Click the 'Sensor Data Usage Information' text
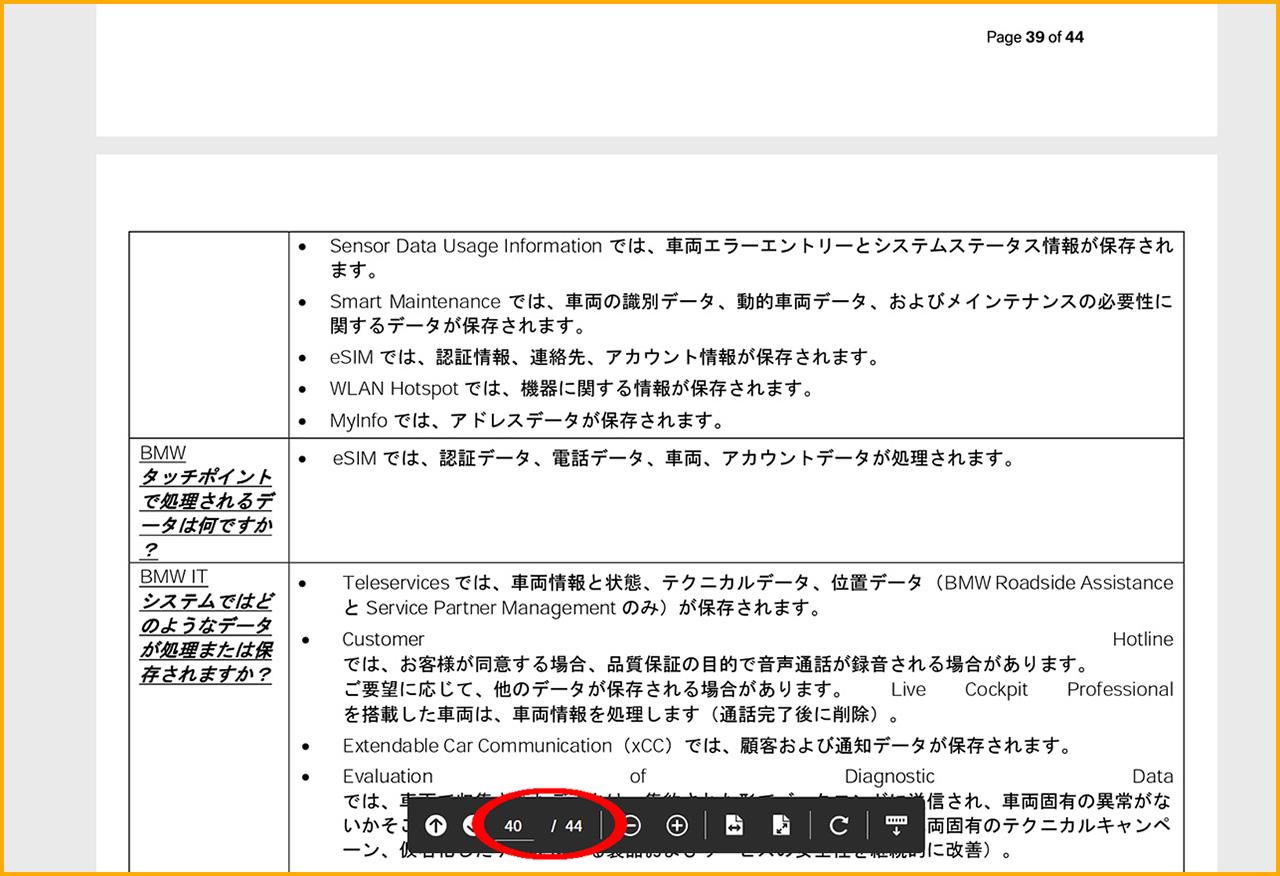 point(466,246)
